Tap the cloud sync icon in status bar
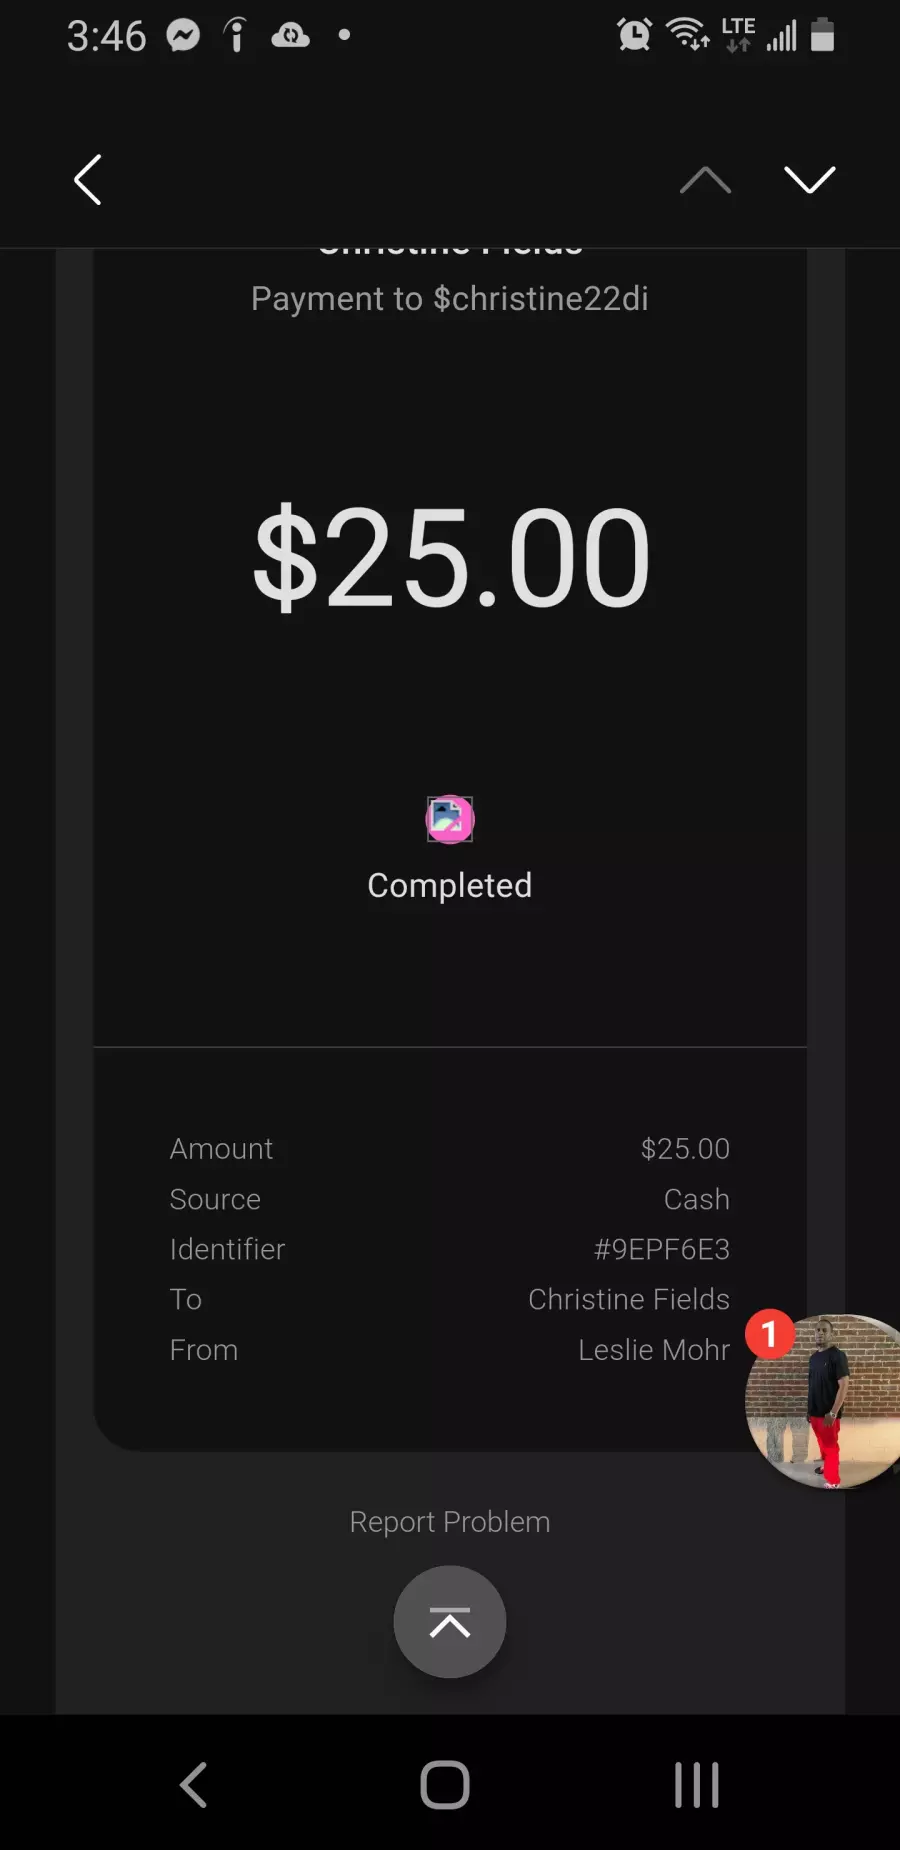The width and height of the screenshot is (900, 1850). pos(291,36)
